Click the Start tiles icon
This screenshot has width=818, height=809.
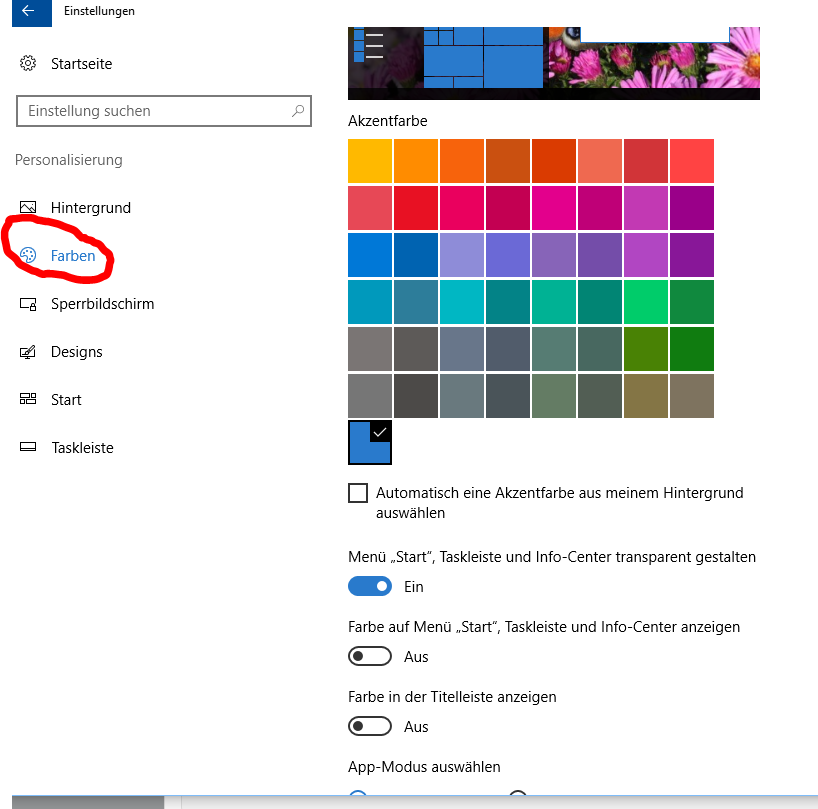click(x=28, y=399)
